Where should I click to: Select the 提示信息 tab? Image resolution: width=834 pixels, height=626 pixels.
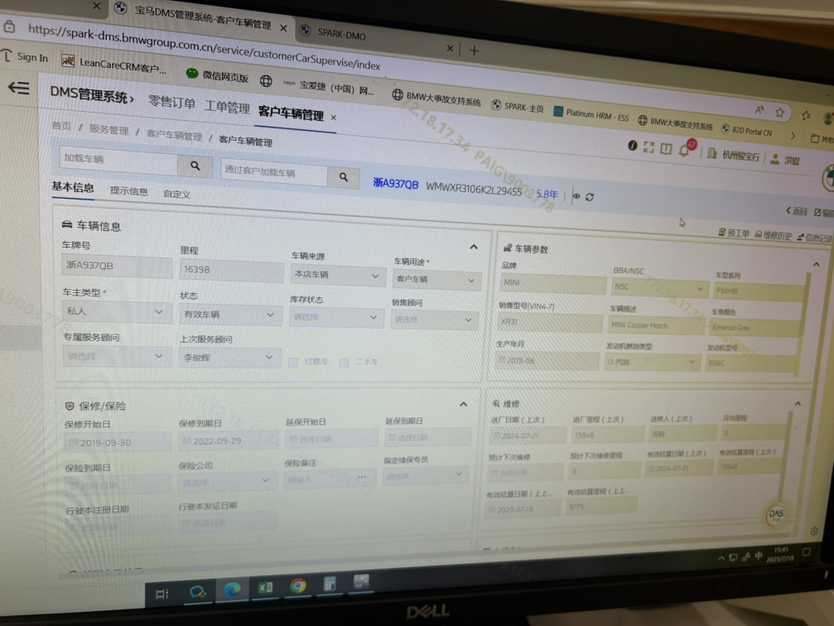click(x=129, y=191)
